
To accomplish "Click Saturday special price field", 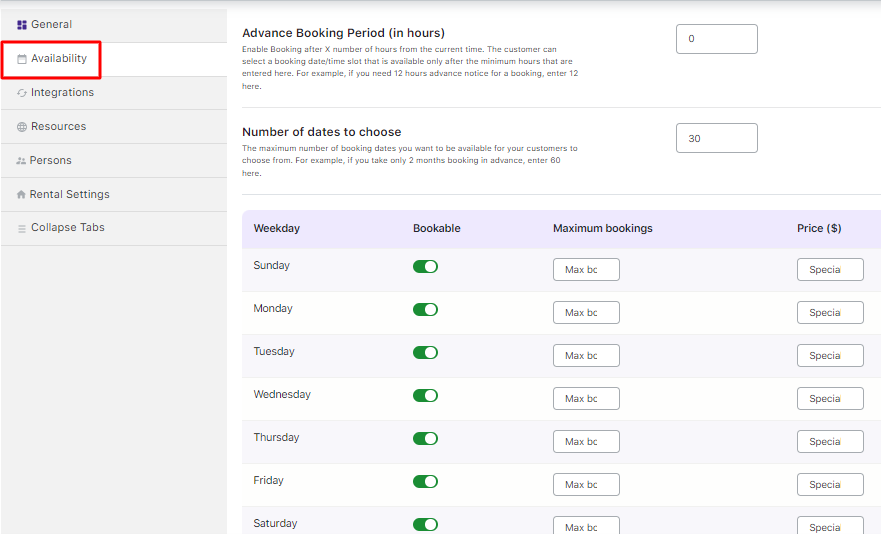I will [x=830, y=526].
